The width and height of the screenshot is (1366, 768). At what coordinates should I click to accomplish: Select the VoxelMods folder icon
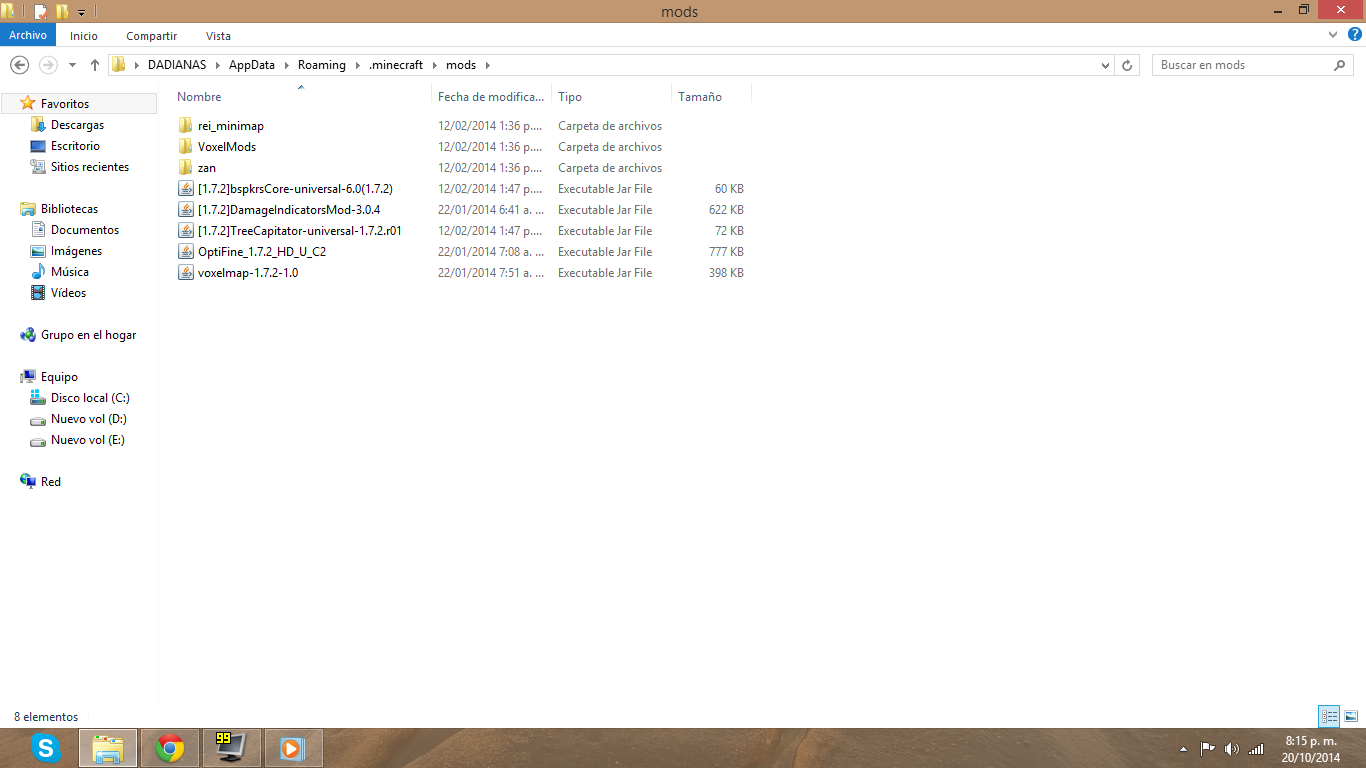[x=185, y=147]
